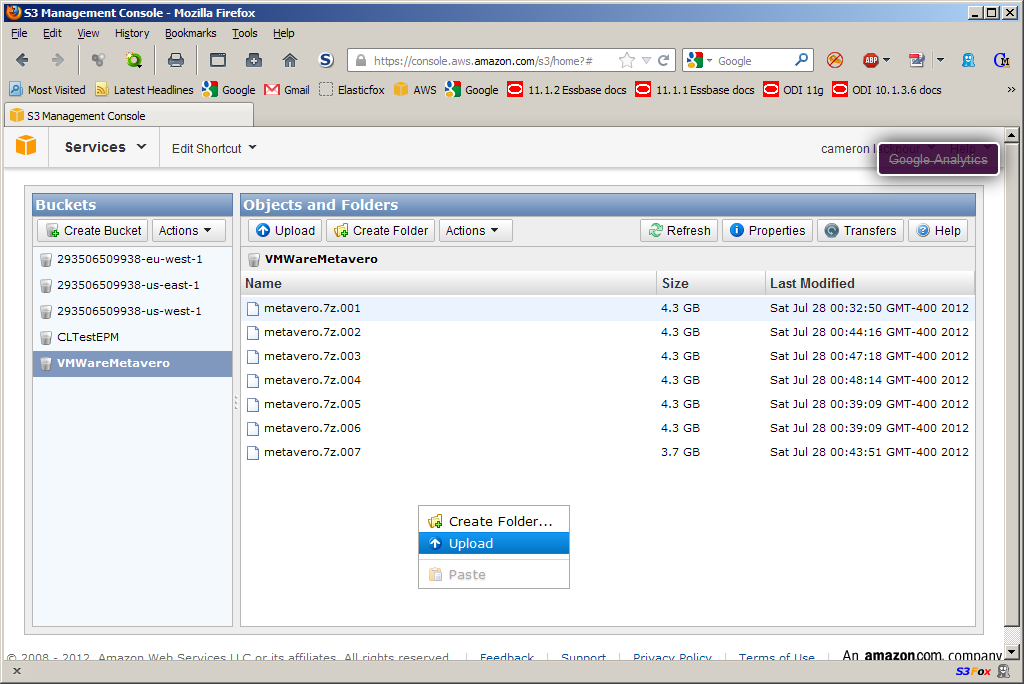Sort by the Size column header
Screen dimensions: 1024x684
tap(711, 284)
